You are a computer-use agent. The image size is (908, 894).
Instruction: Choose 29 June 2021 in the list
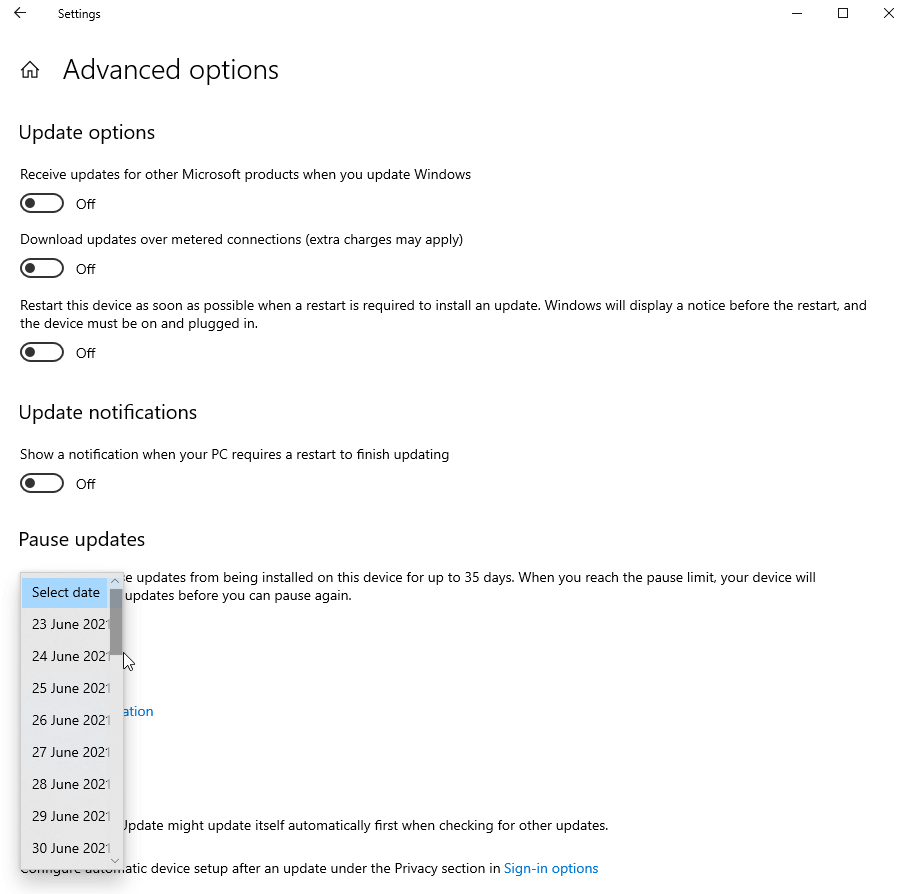coord(65,816)
